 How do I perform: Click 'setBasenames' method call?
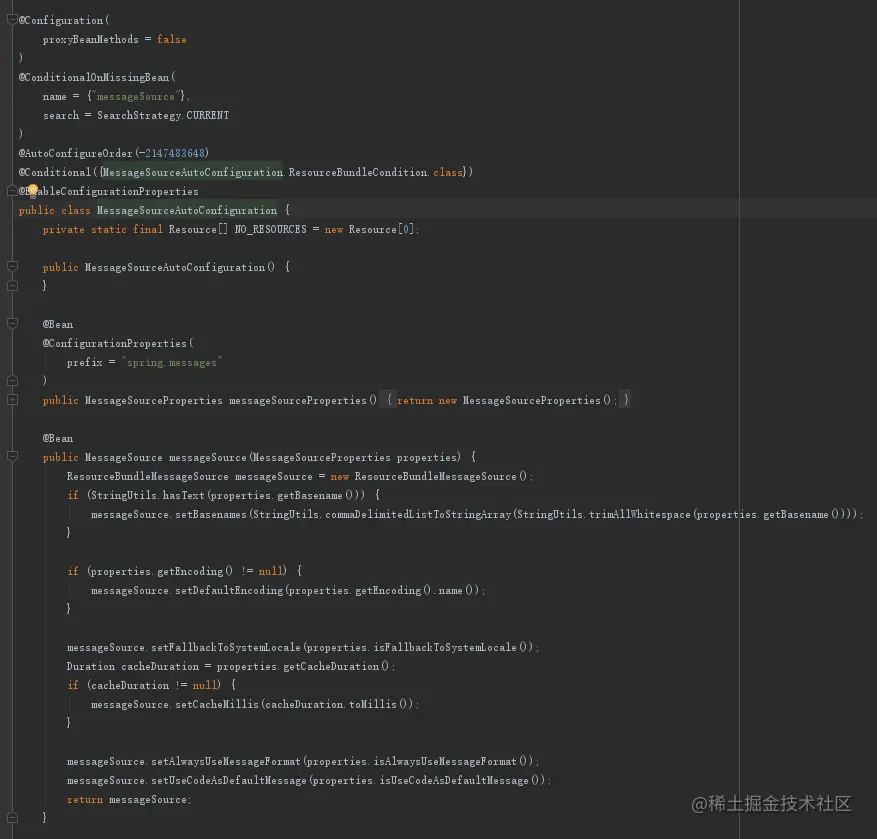[x=211, y=515]
